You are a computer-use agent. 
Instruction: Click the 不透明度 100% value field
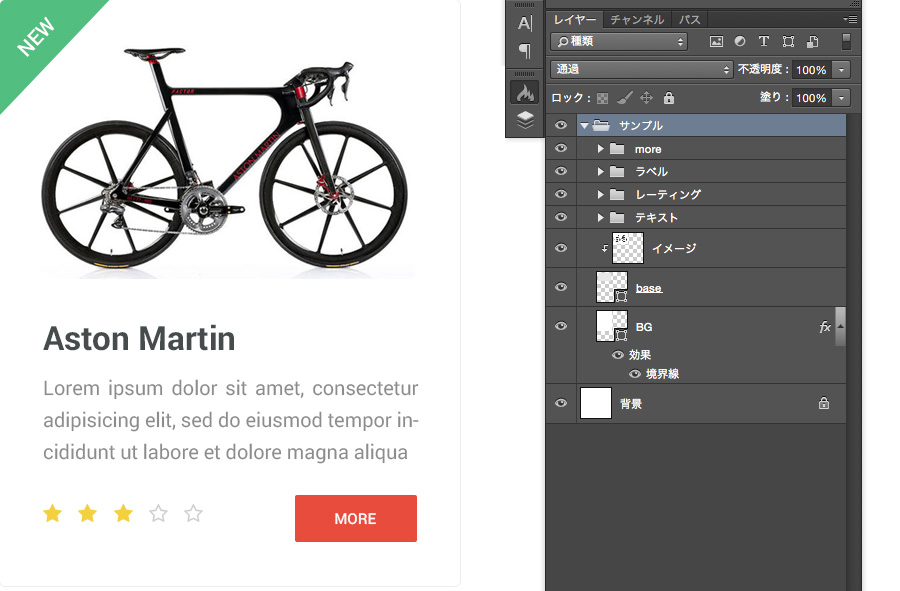point(812,69)
